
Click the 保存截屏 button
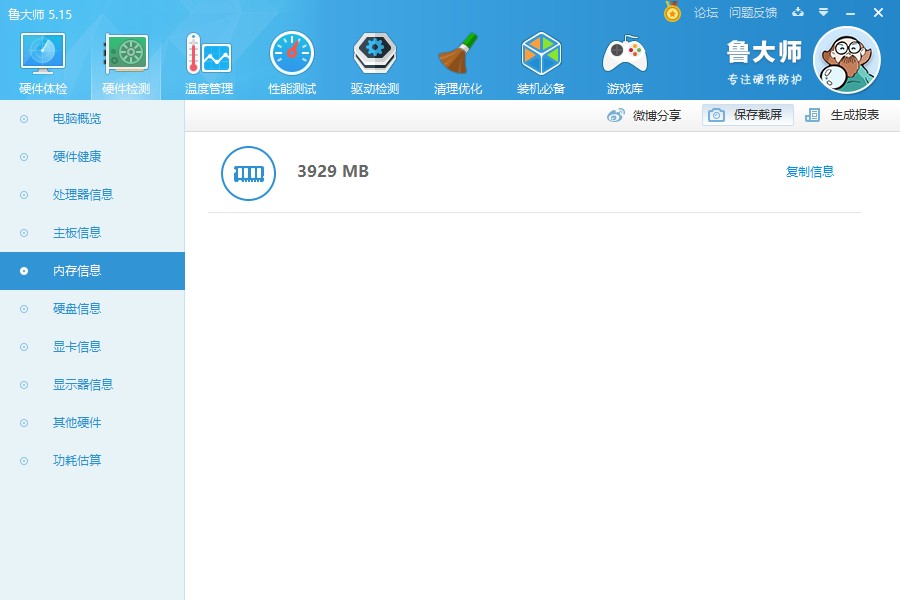[747, 115]
